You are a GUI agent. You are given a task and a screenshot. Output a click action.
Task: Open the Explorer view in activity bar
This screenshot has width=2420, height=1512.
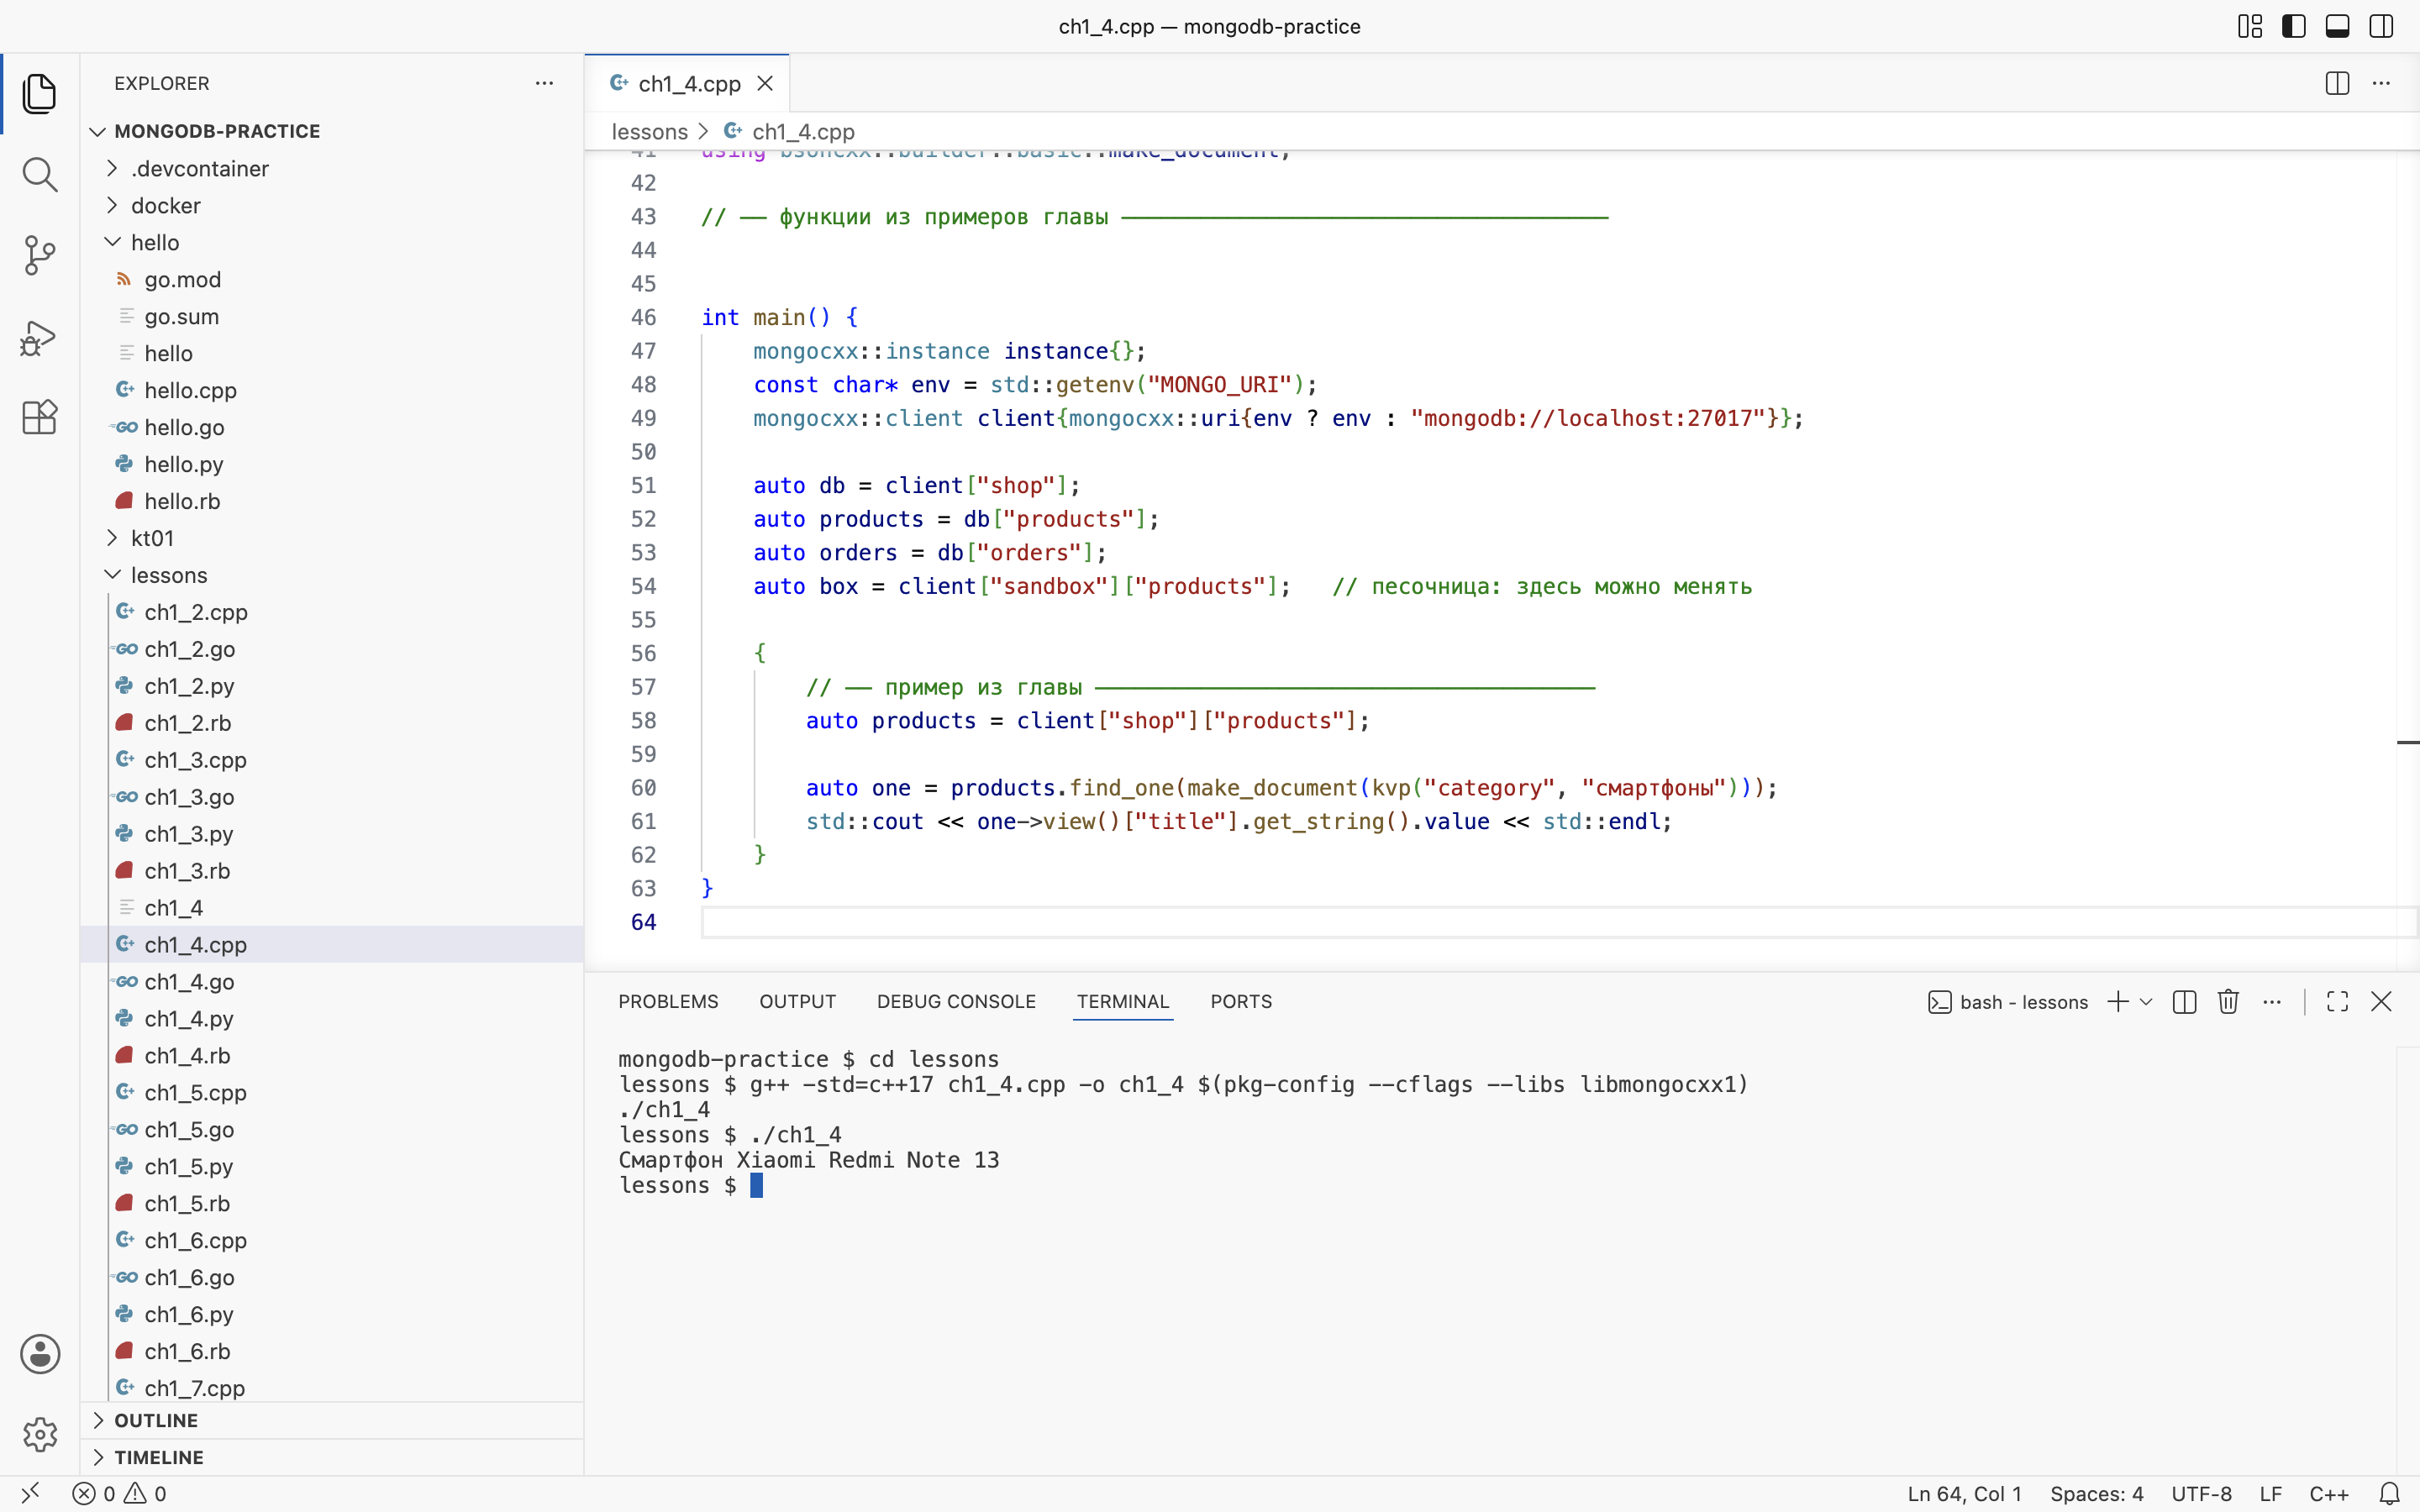click(39, 94)
